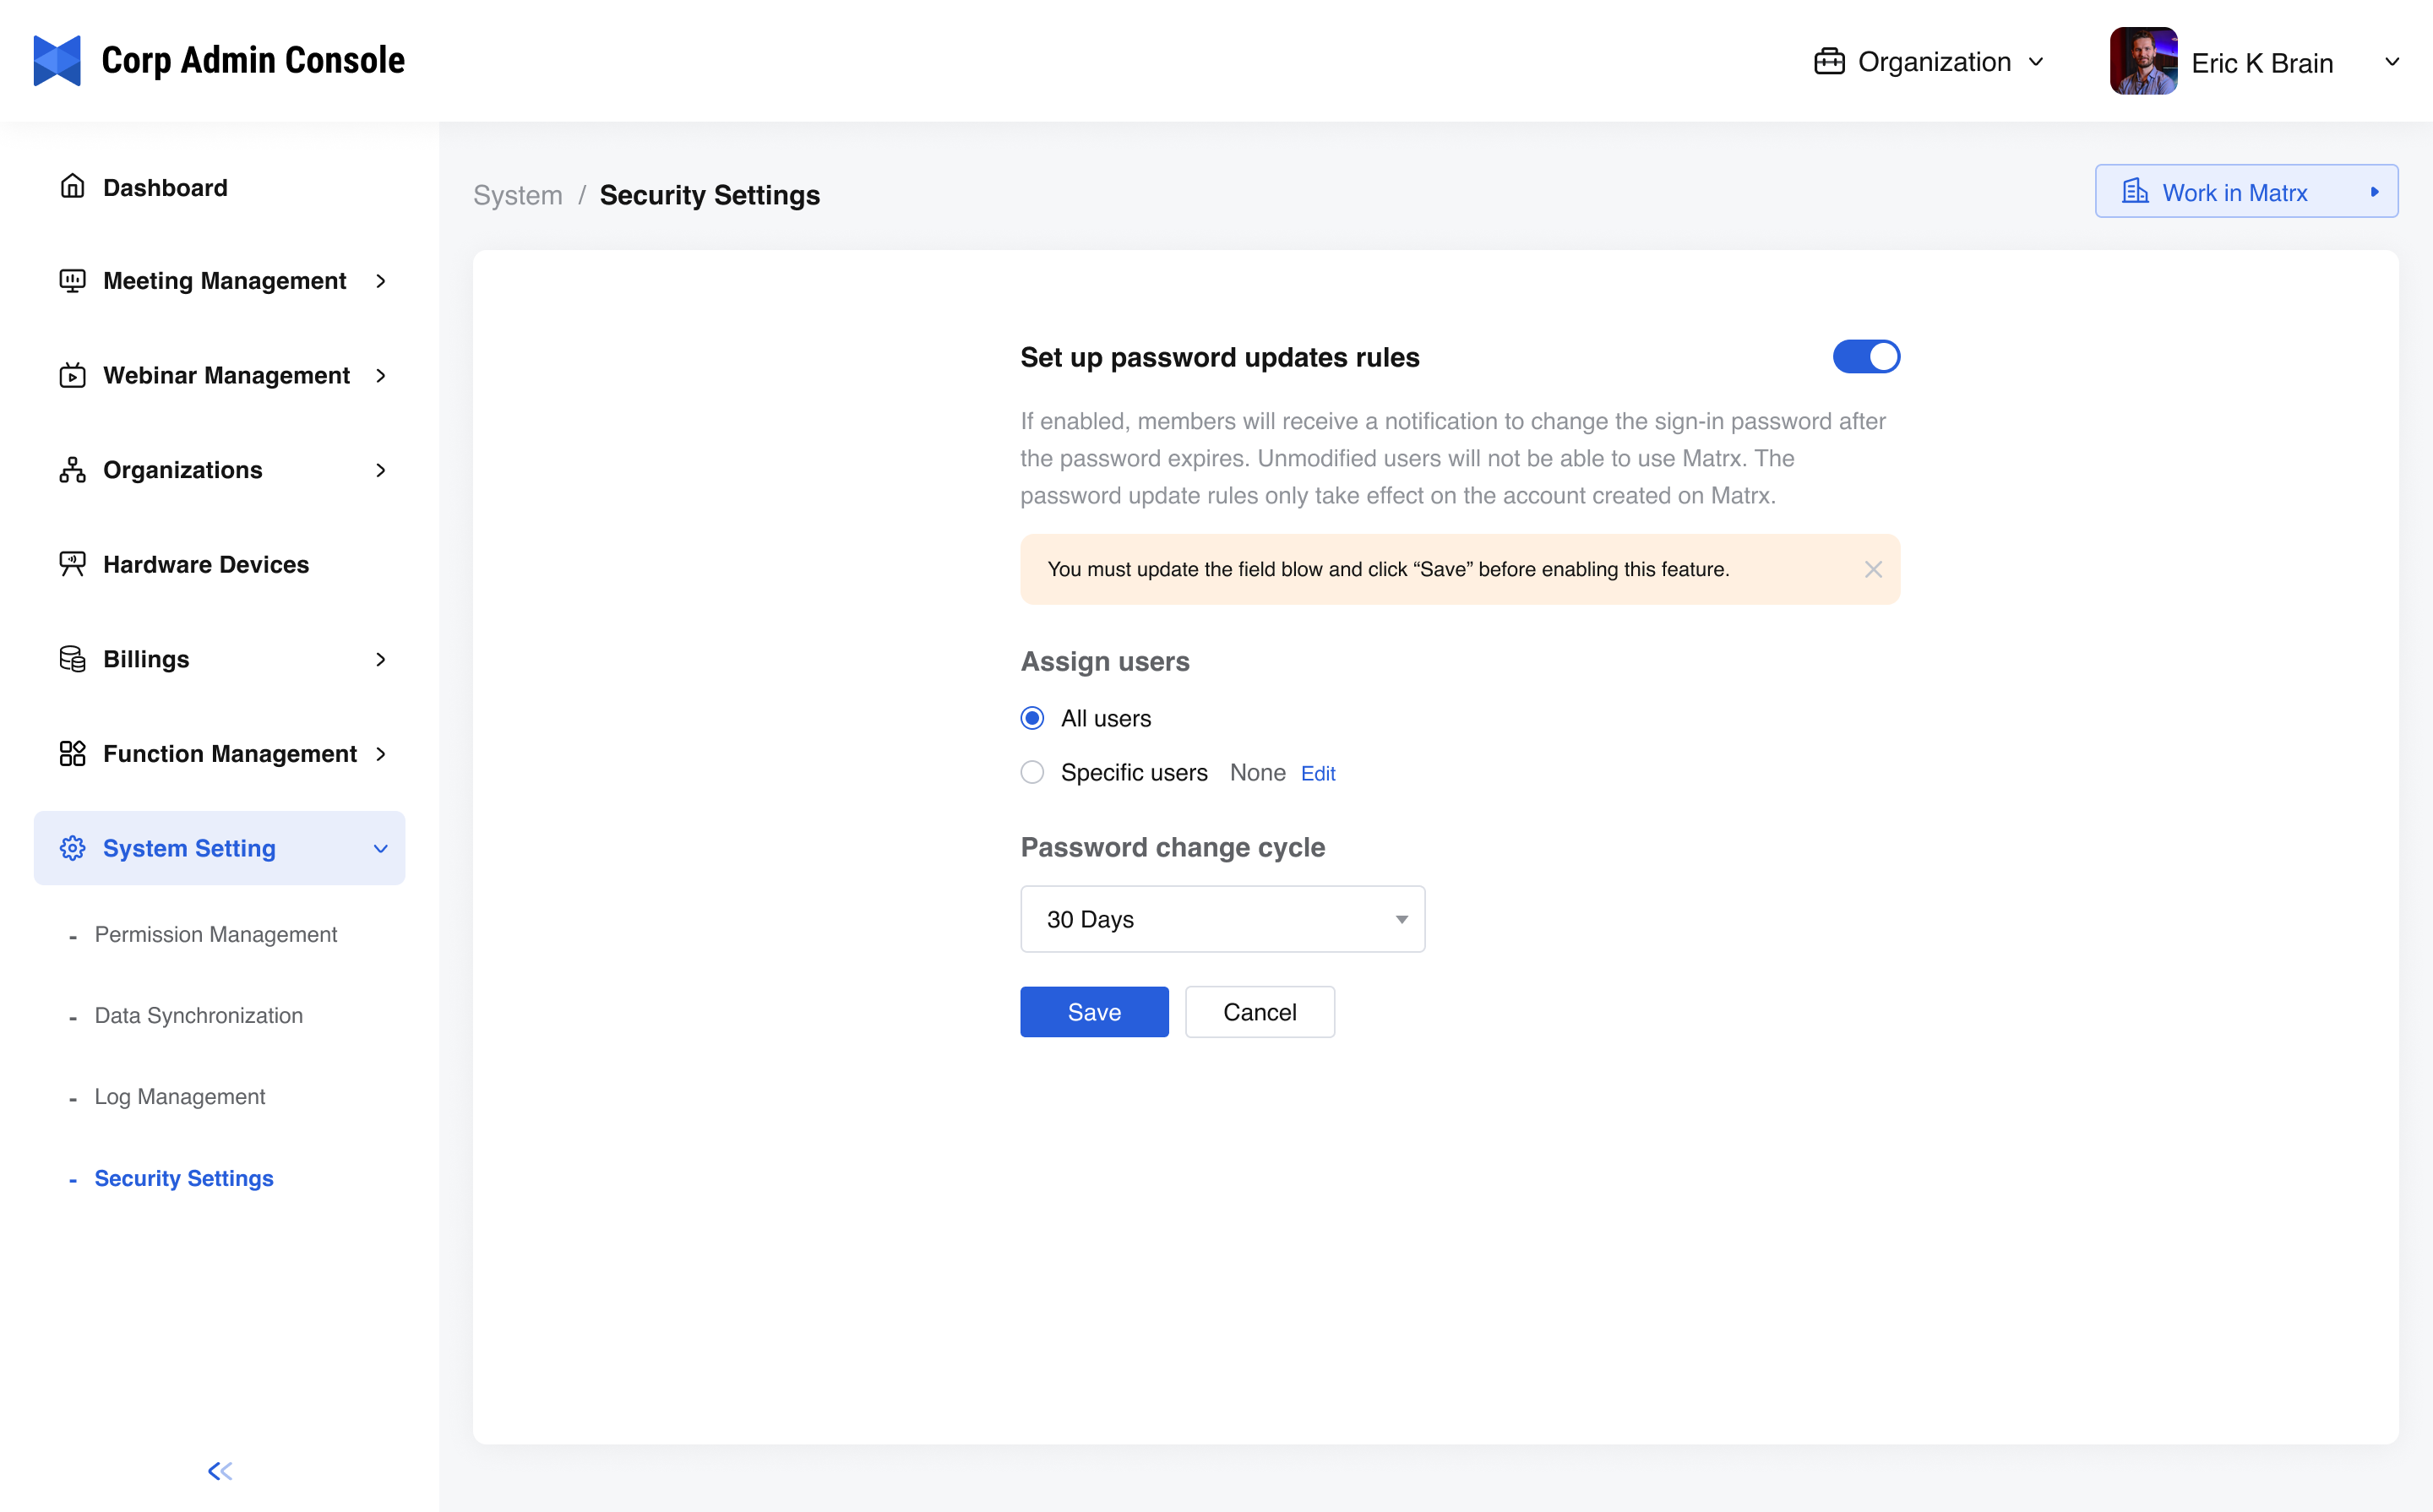Select the Specific users radio option
The width and height of the screenshot is (2433, 1512).
coord(1032,772)
